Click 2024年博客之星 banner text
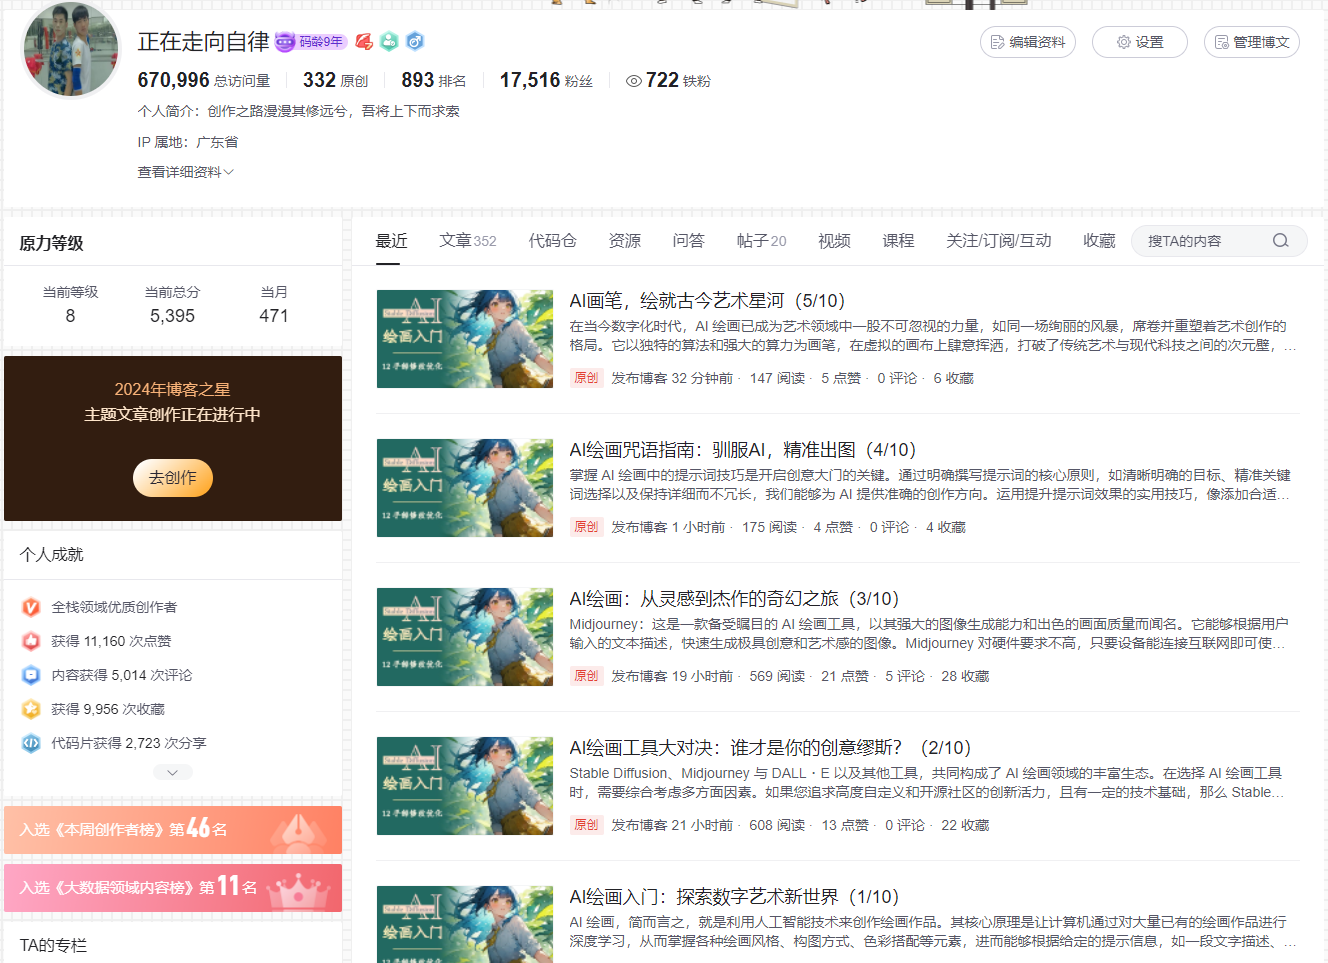 (172, 389)
